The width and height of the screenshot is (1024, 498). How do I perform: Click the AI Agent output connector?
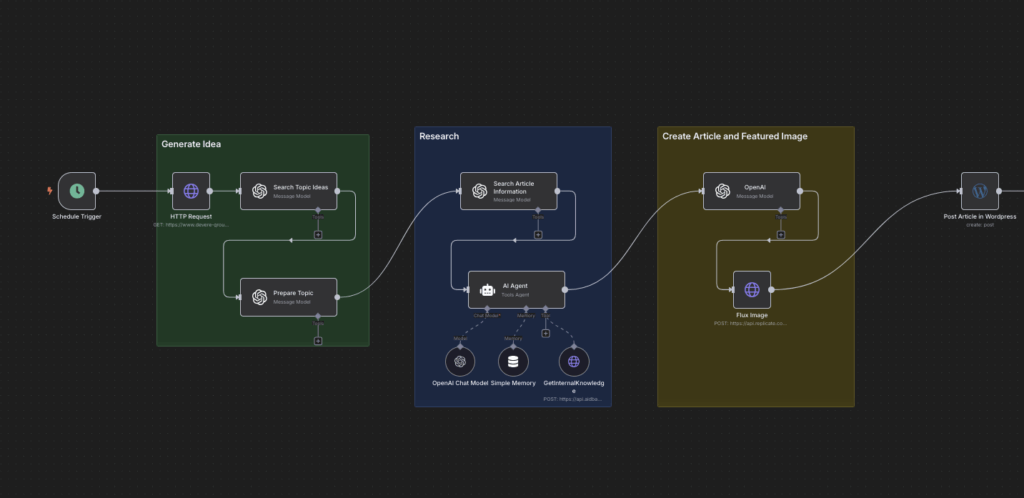(565, 290)
